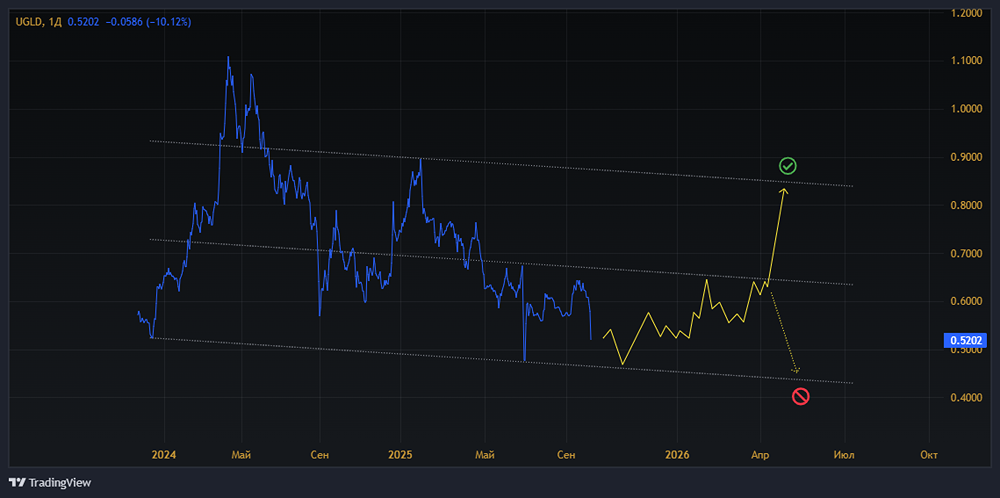Select the UGLD ticker symbol label
1000x498 pixels.
(x=28, y=22)
